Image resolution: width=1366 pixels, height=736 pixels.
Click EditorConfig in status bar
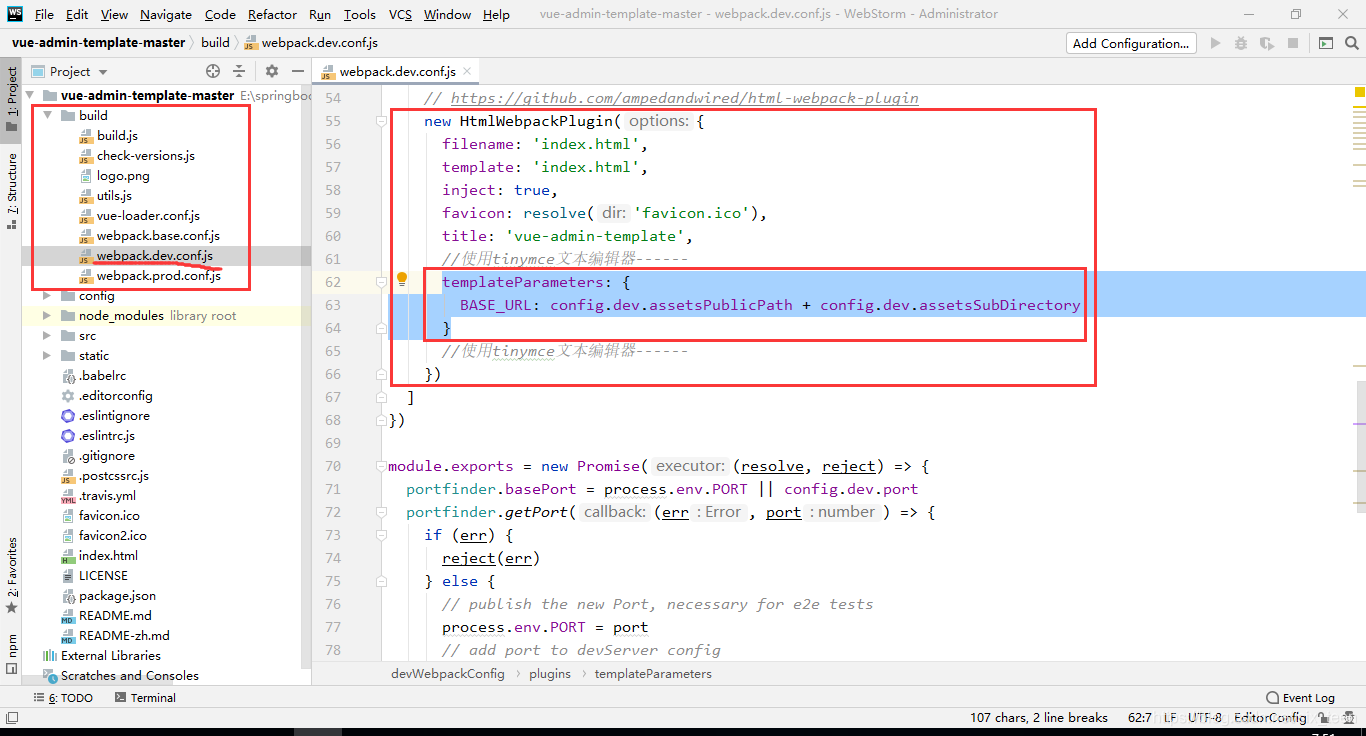(1270, 717)
